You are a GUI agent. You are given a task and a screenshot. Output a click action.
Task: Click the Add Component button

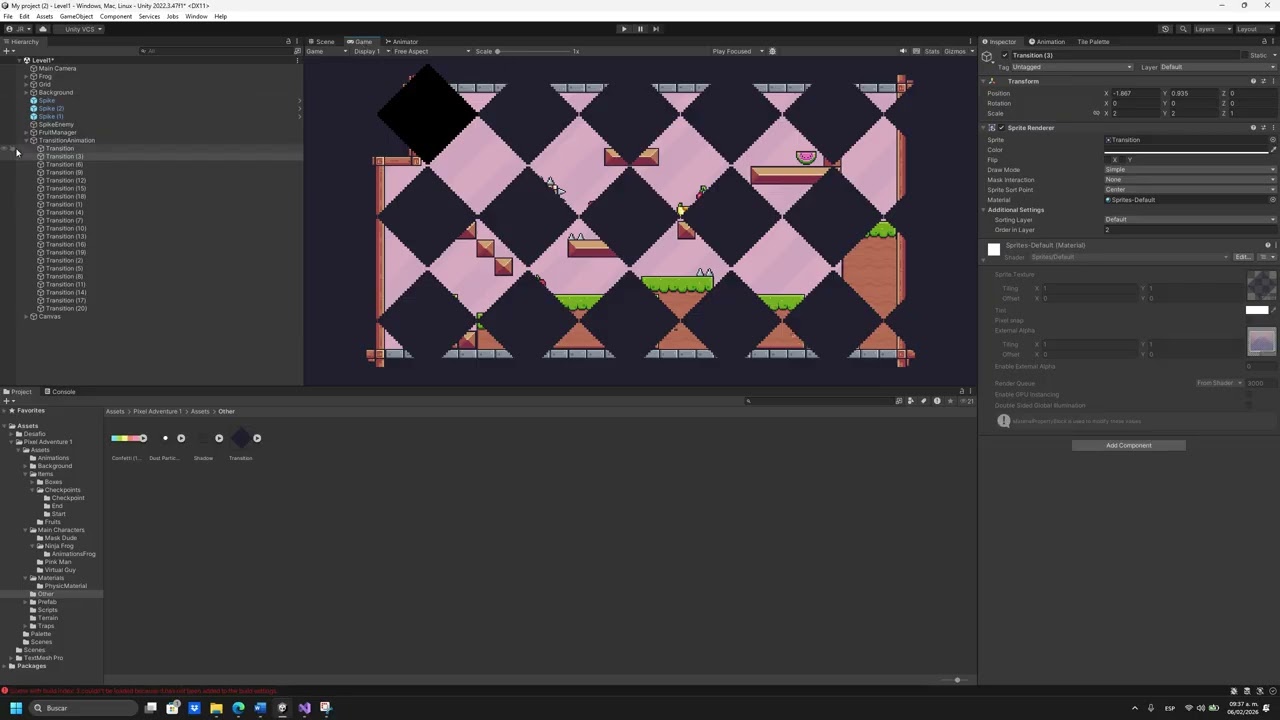pyautogui.click(x=1129, y=446)
